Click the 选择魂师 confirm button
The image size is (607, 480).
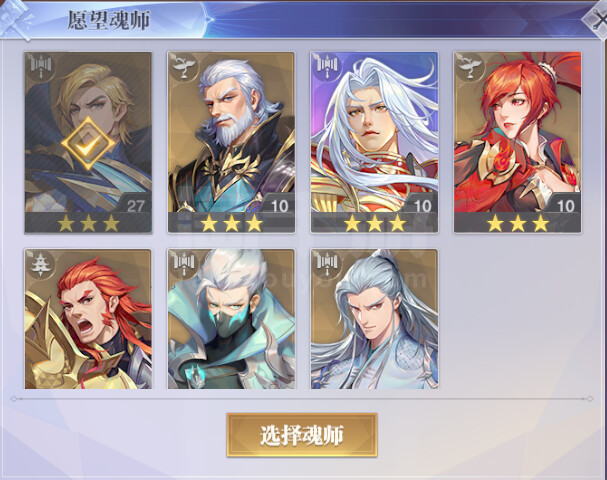pyautogui.click(x=302, y=435)
